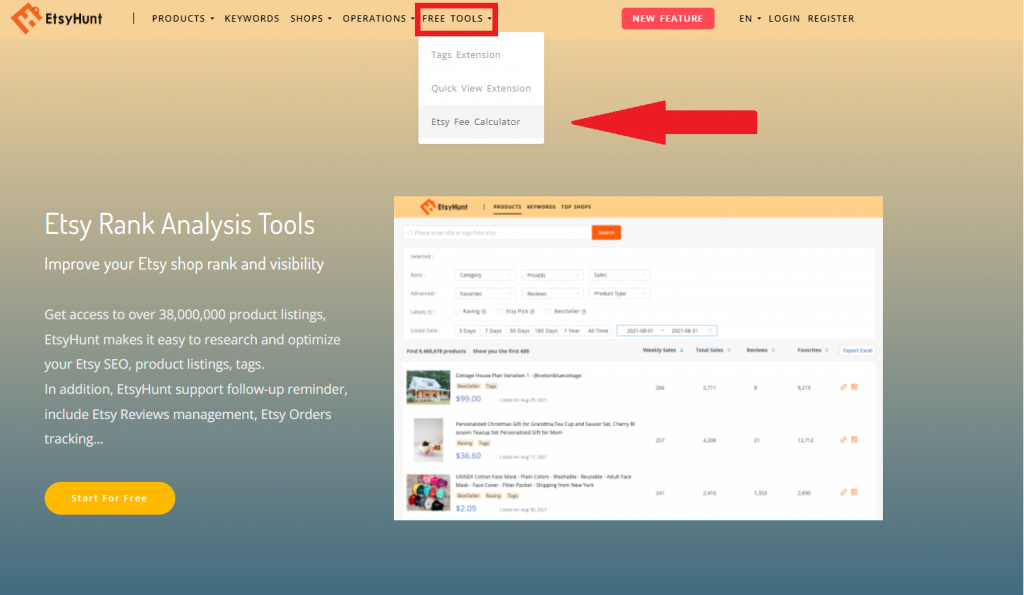Open the Category filter dropdown
The width and height of the screenshot is (1024, 595).
click(x=485, y=275)
